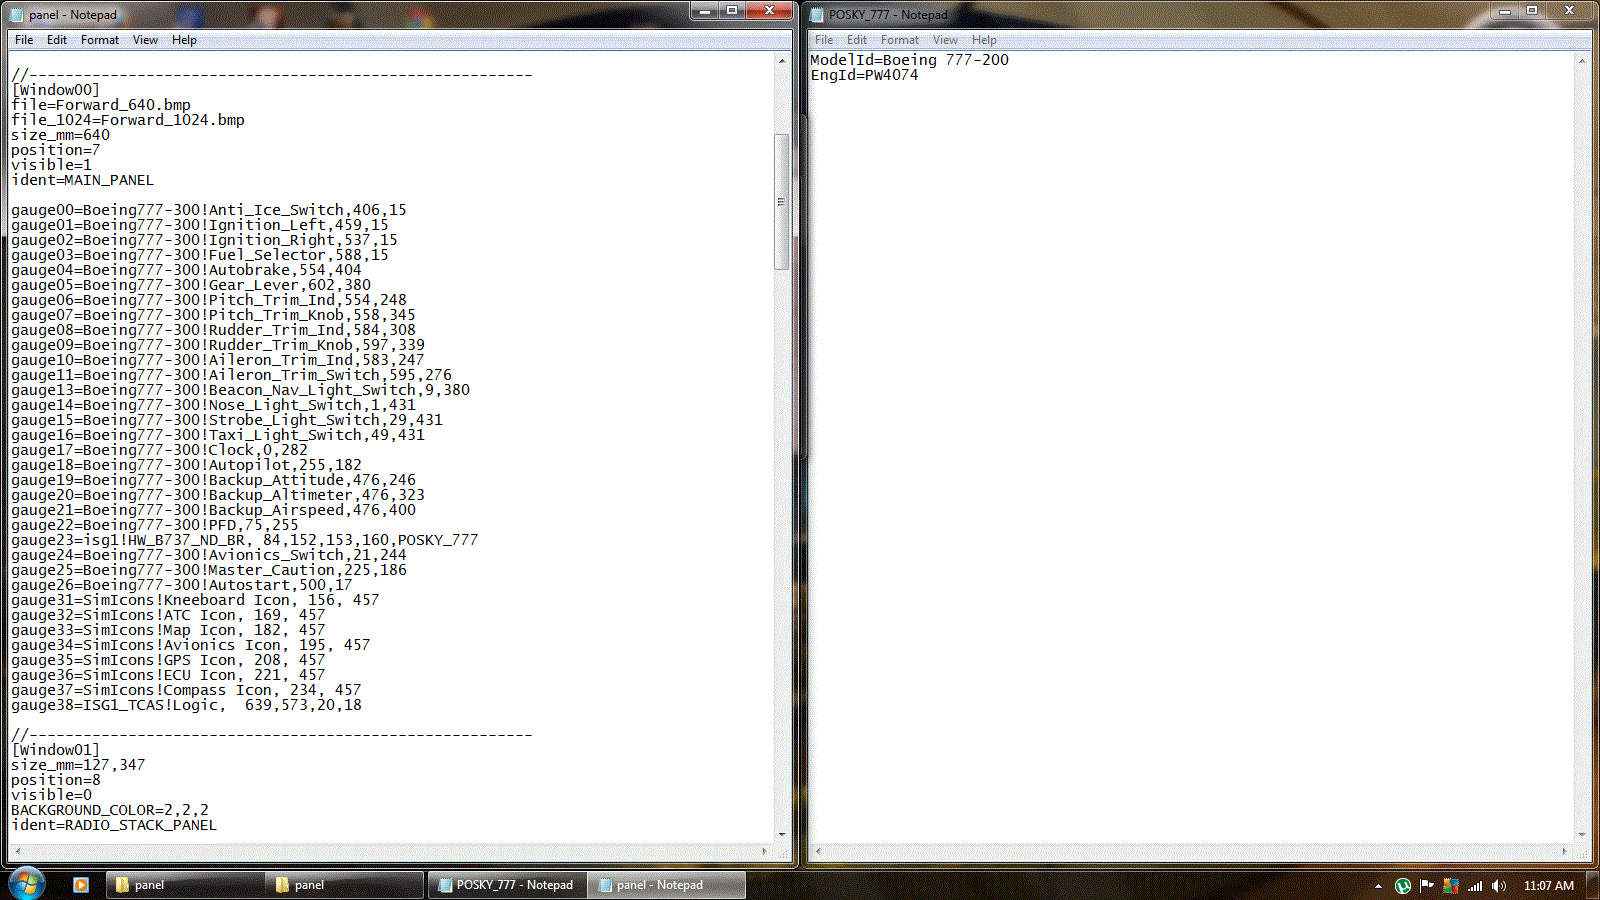Click the scroll-up arrow in POSKY_777 Notepad
Viewport: 1600px width, 900px height.
click(x=1582, y=61)
